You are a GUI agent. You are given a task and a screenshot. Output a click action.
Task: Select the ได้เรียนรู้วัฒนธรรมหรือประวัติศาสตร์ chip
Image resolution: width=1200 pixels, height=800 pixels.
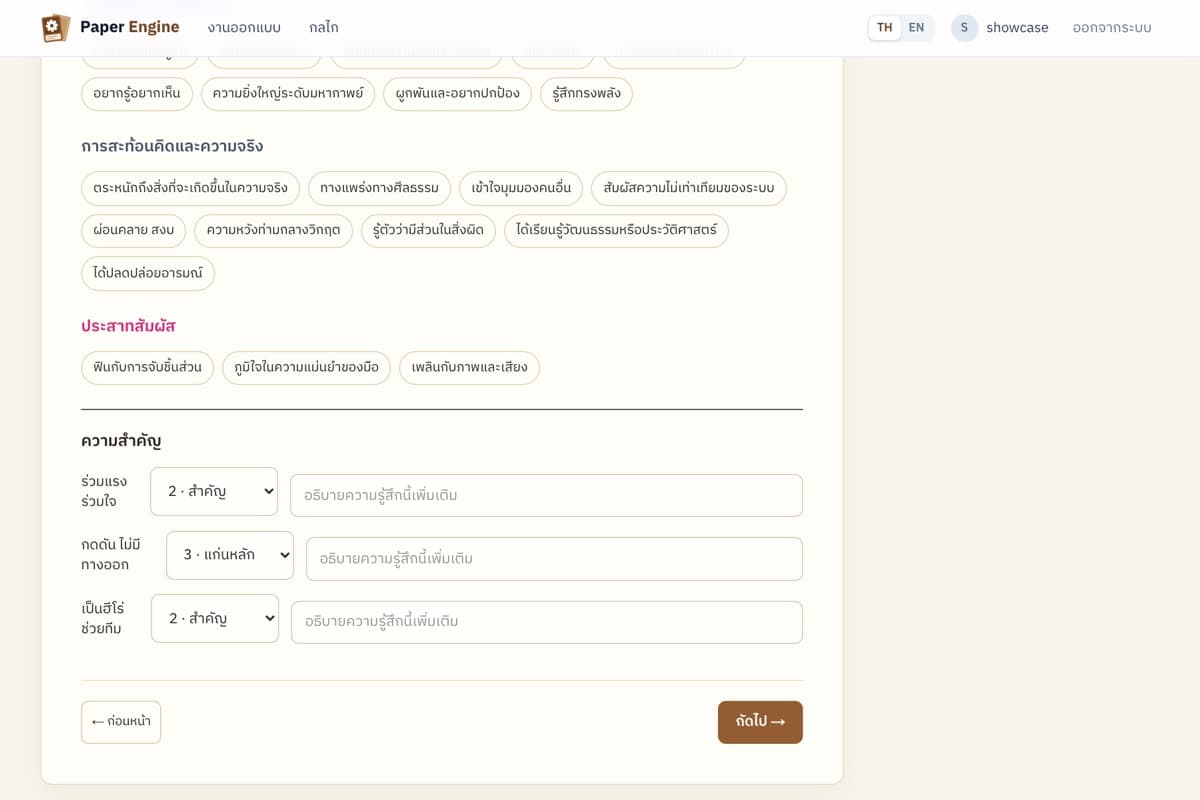[x=617, y=231]
